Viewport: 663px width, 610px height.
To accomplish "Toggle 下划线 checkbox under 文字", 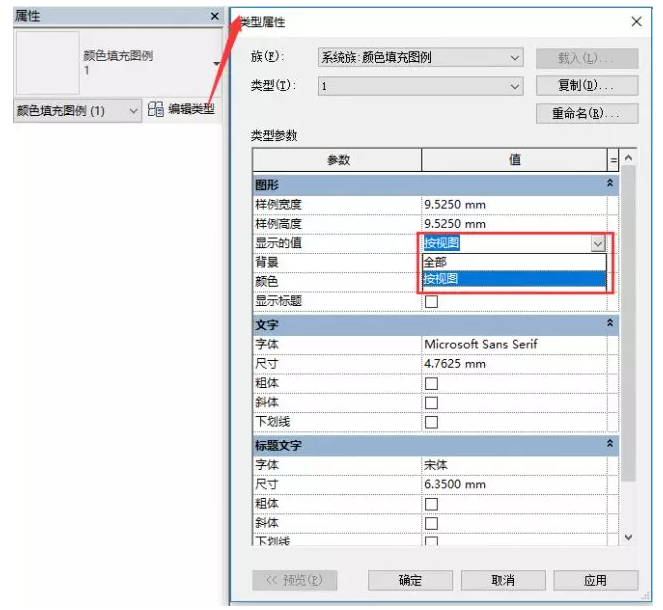I will click(x=432, y=422).
